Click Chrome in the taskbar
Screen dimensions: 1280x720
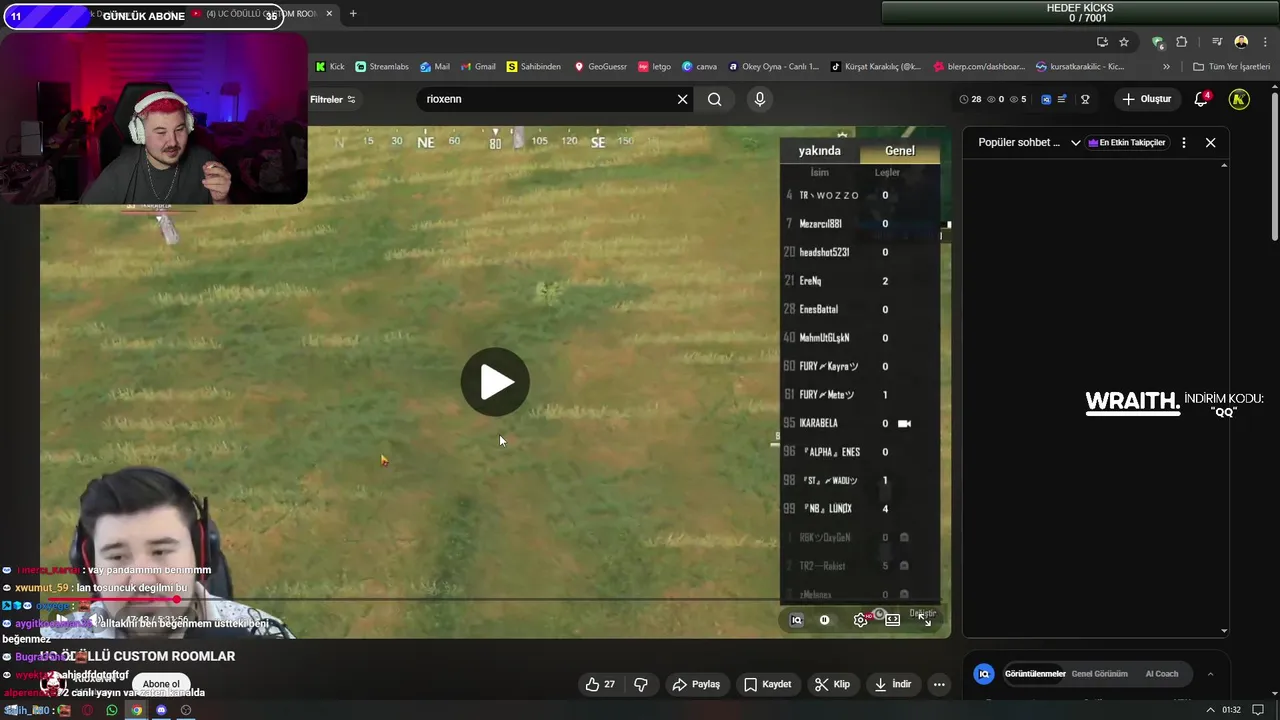[137, 710]
